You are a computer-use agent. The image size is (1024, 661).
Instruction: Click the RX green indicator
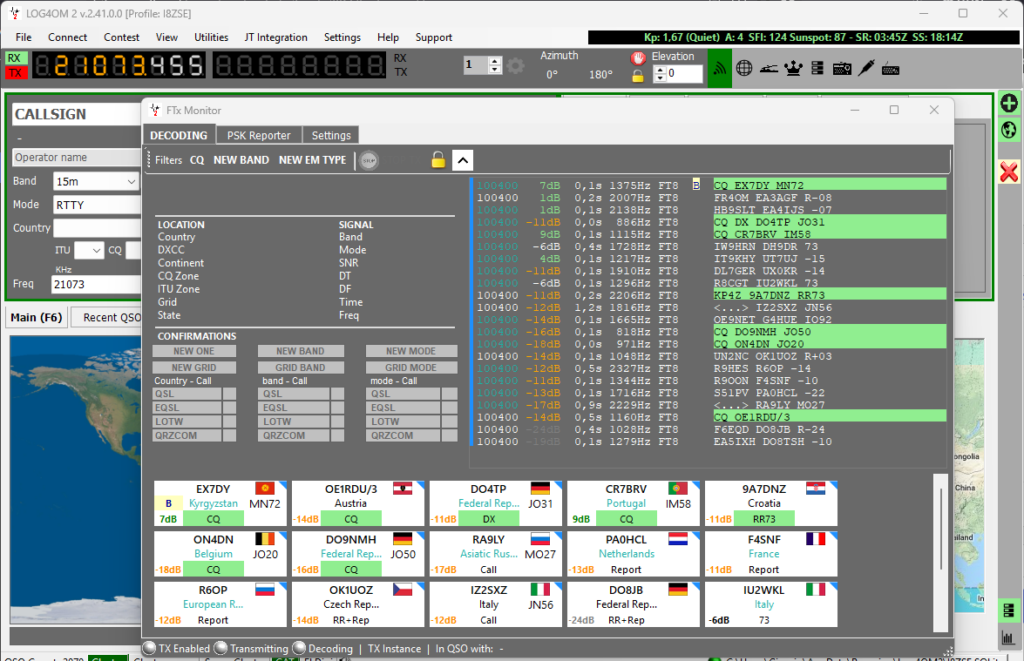pos(15,58)
